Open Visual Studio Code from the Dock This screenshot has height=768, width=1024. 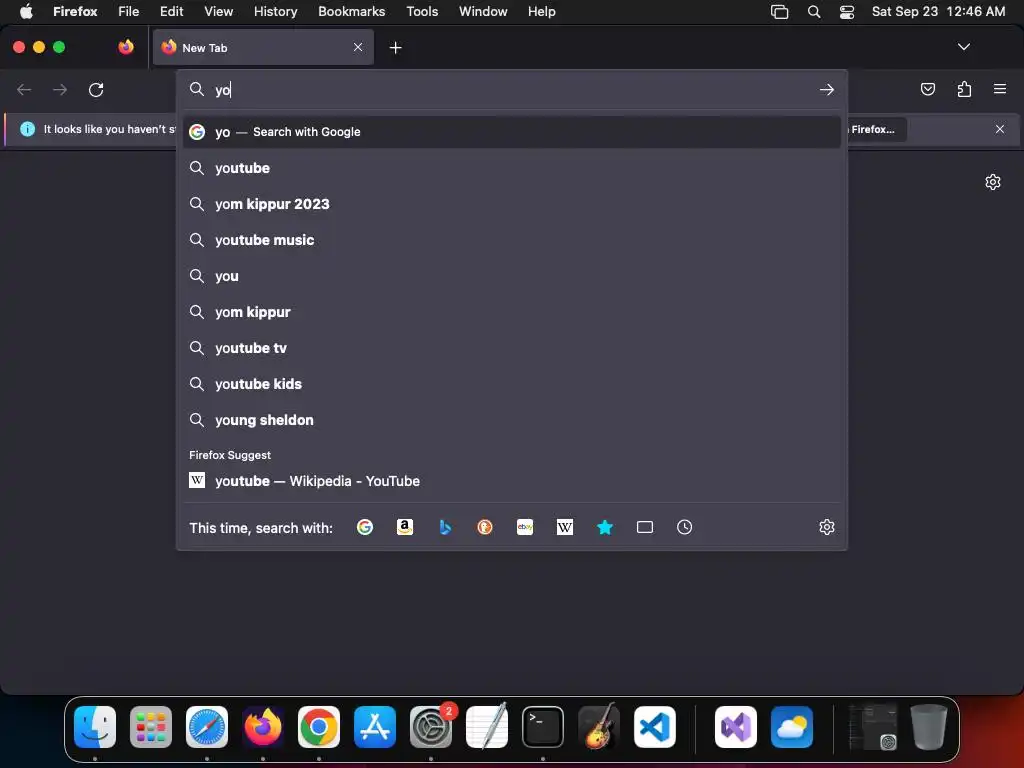[x=654, y=727]
